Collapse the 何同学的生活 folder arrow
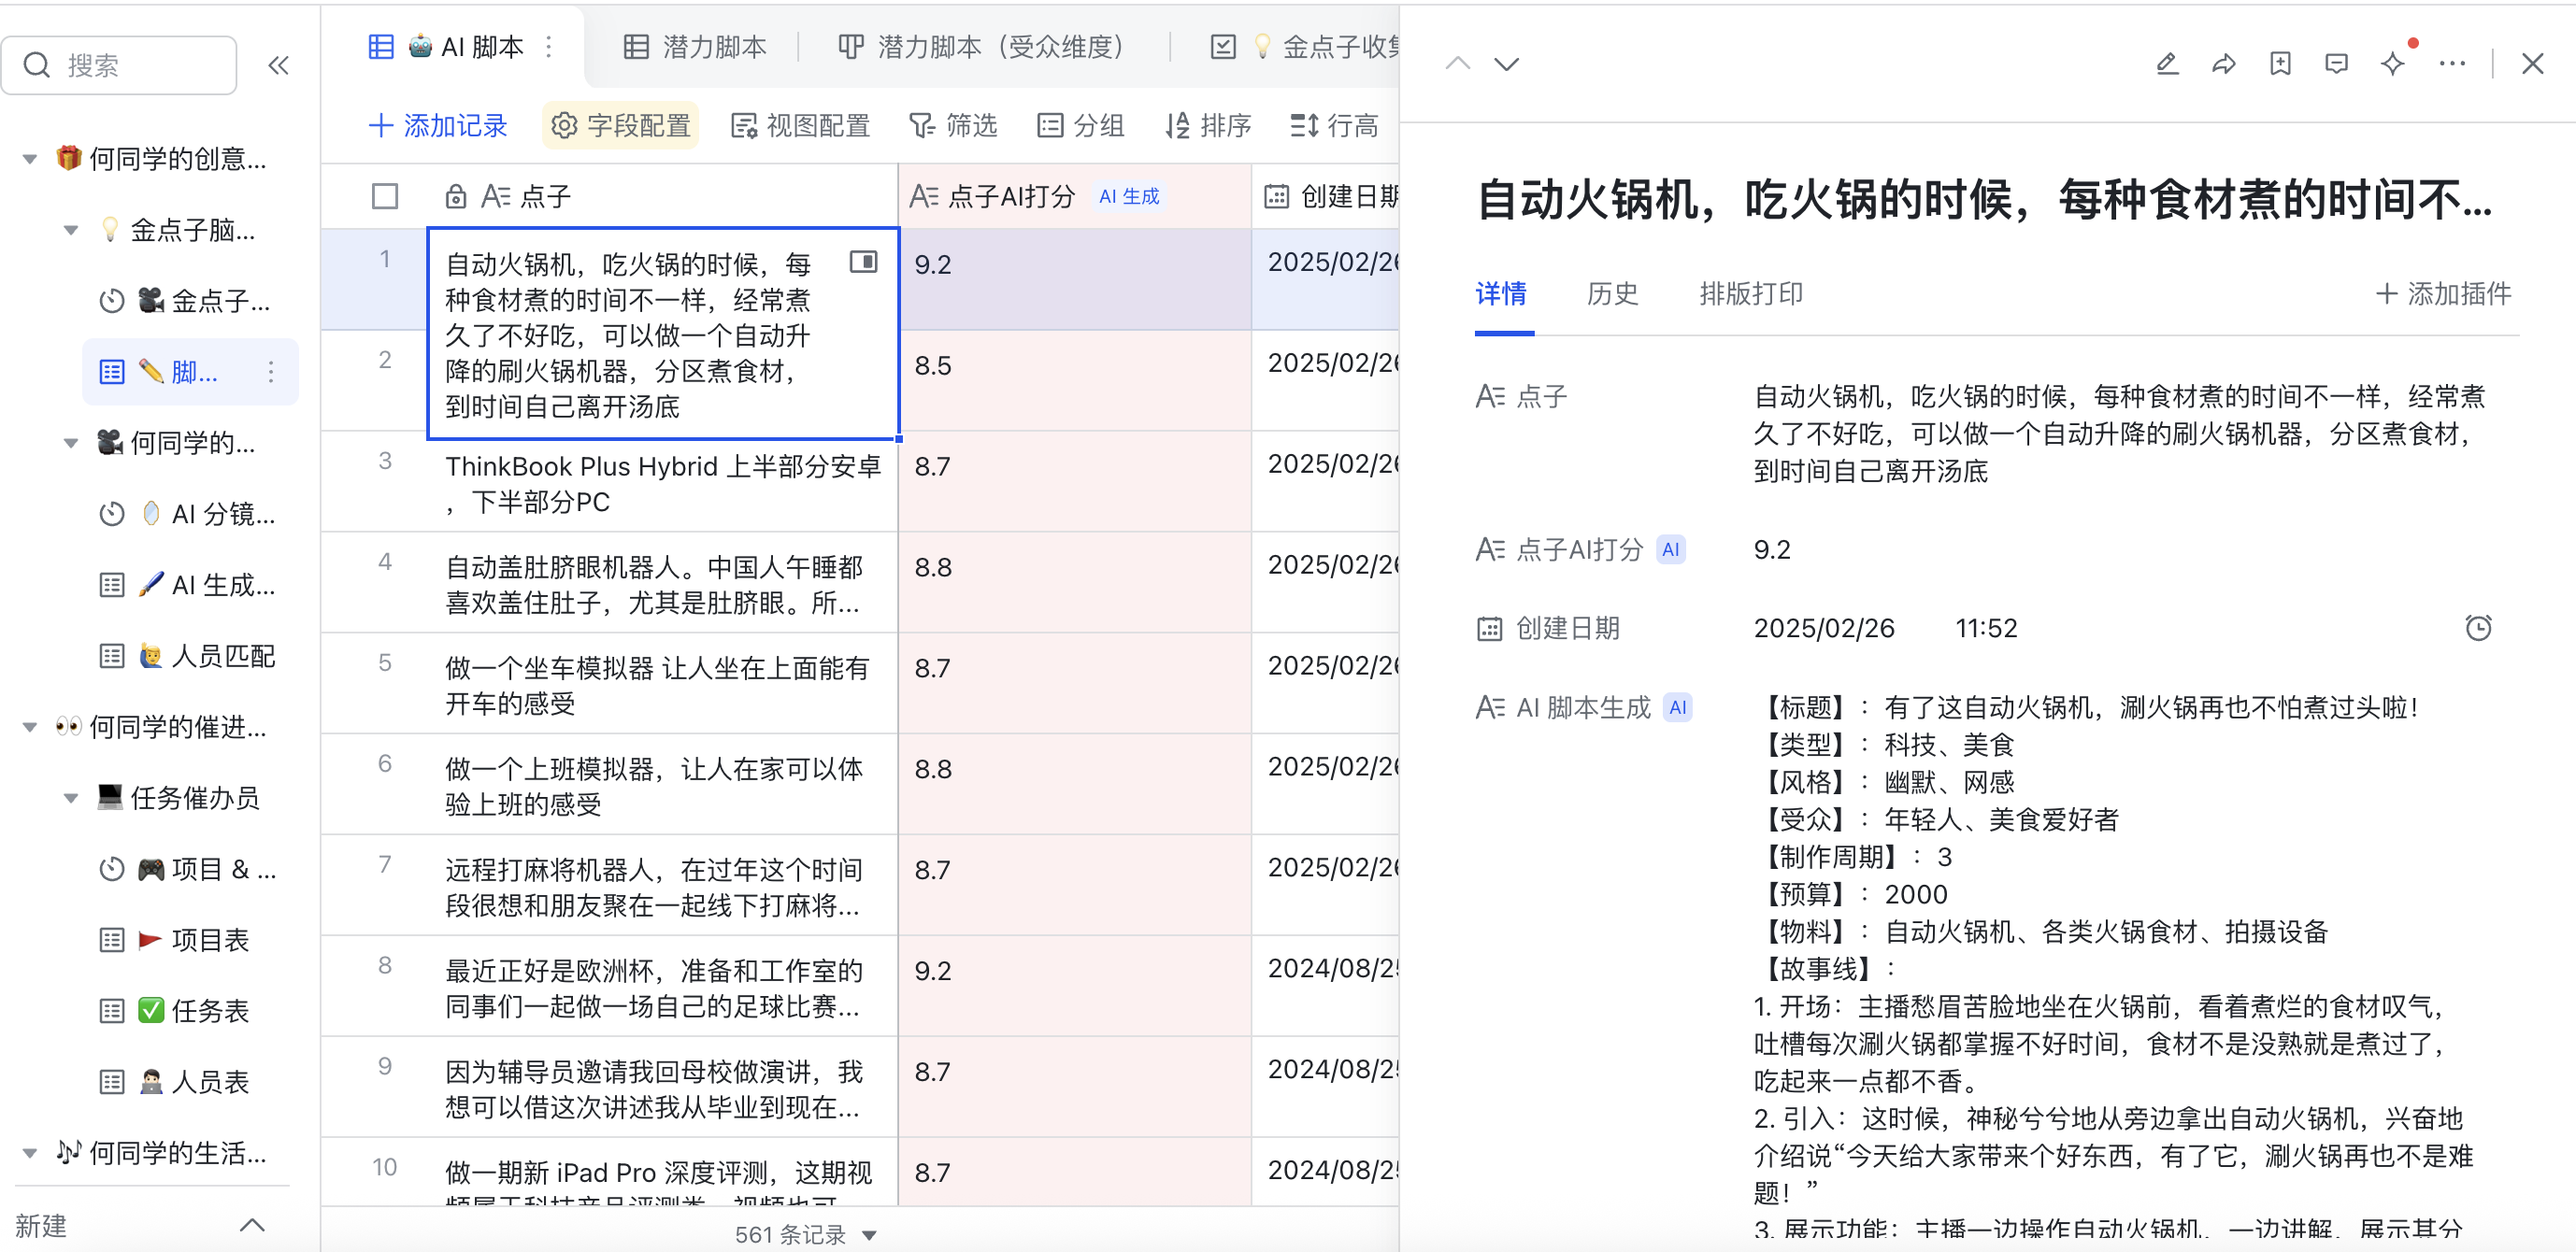 [x=30, y=1153]
